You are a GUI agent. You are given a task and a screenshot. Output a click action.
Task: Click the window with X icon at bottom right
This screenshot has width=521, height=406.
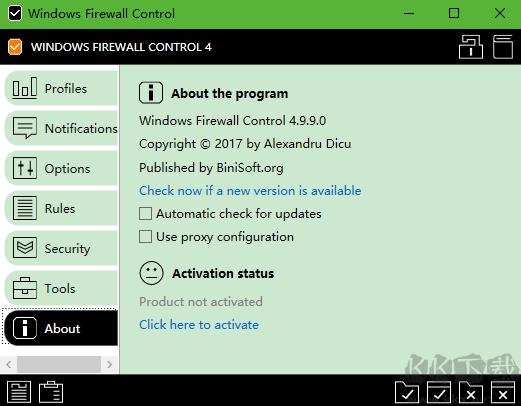pyautogui.click(x=503, y=392)
